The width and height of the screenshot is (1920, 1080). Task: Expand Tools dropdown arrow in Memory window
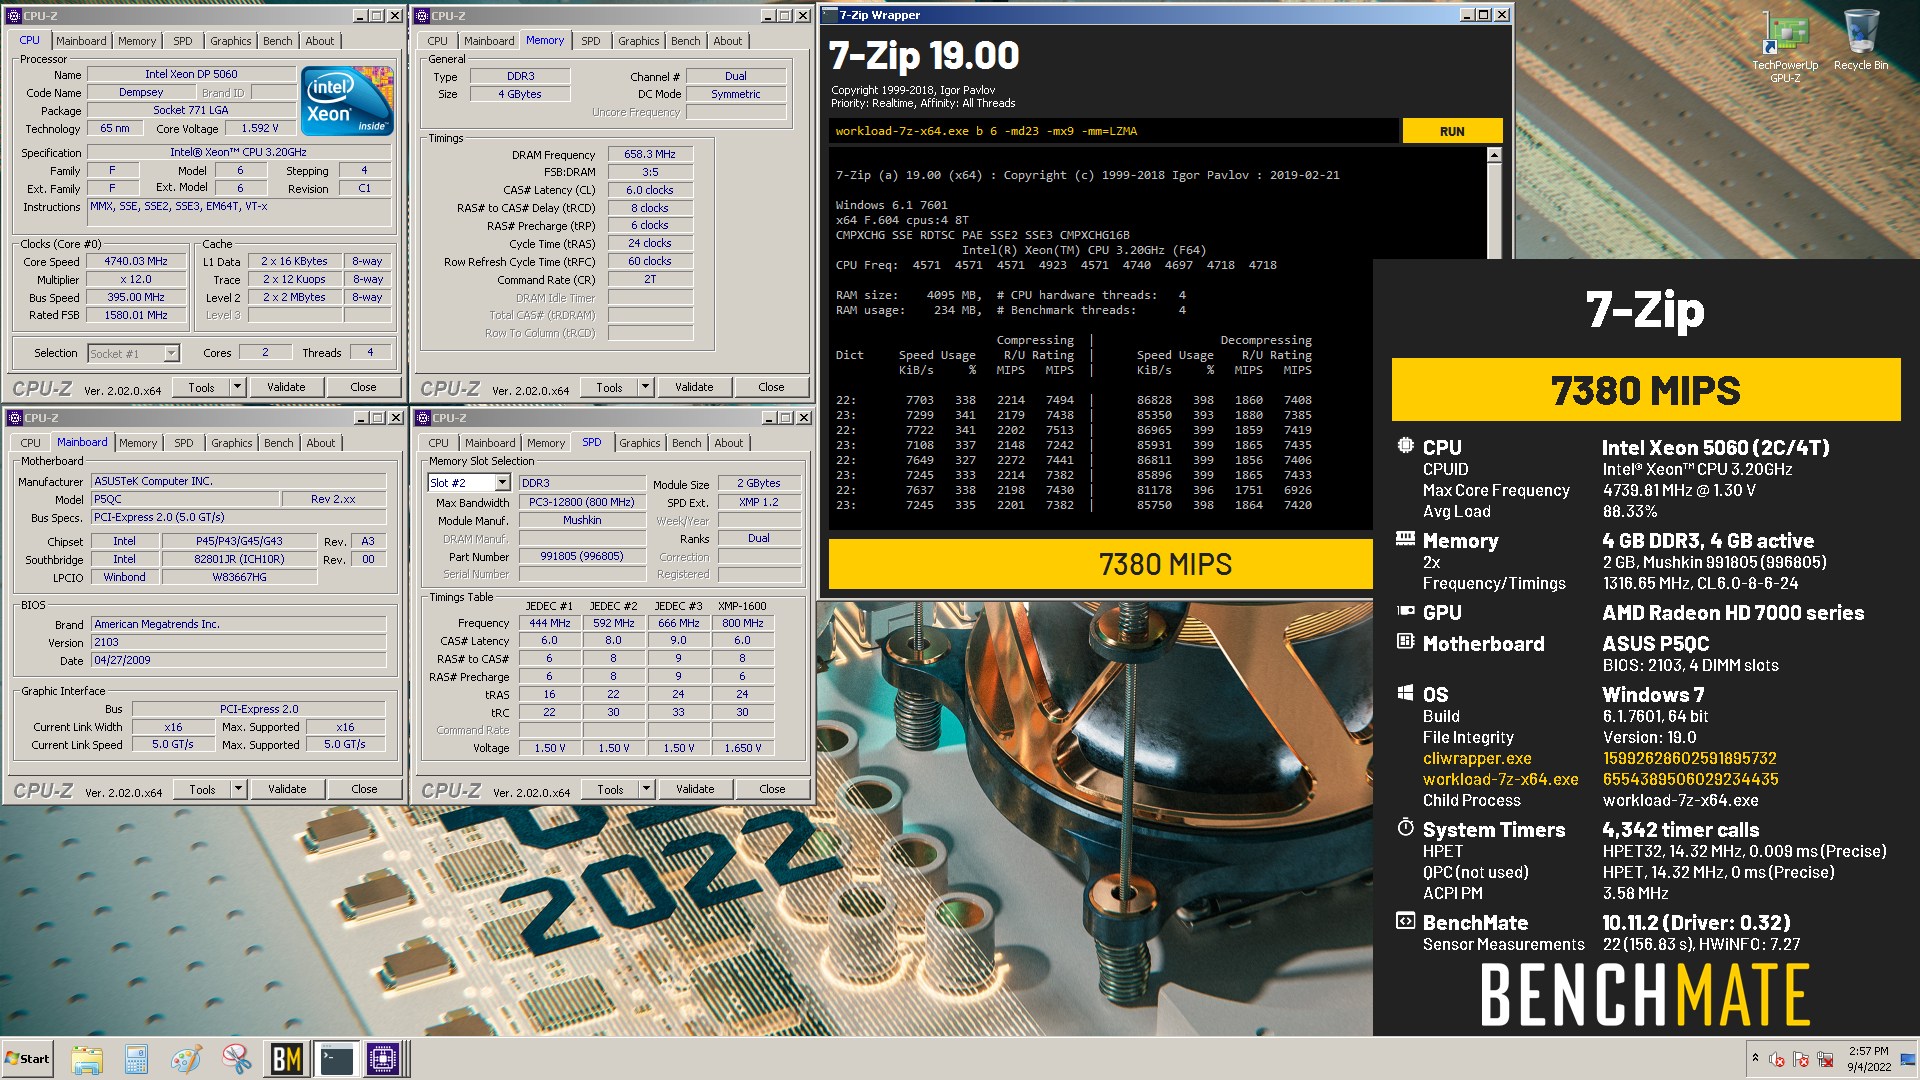tap(645, 387)
